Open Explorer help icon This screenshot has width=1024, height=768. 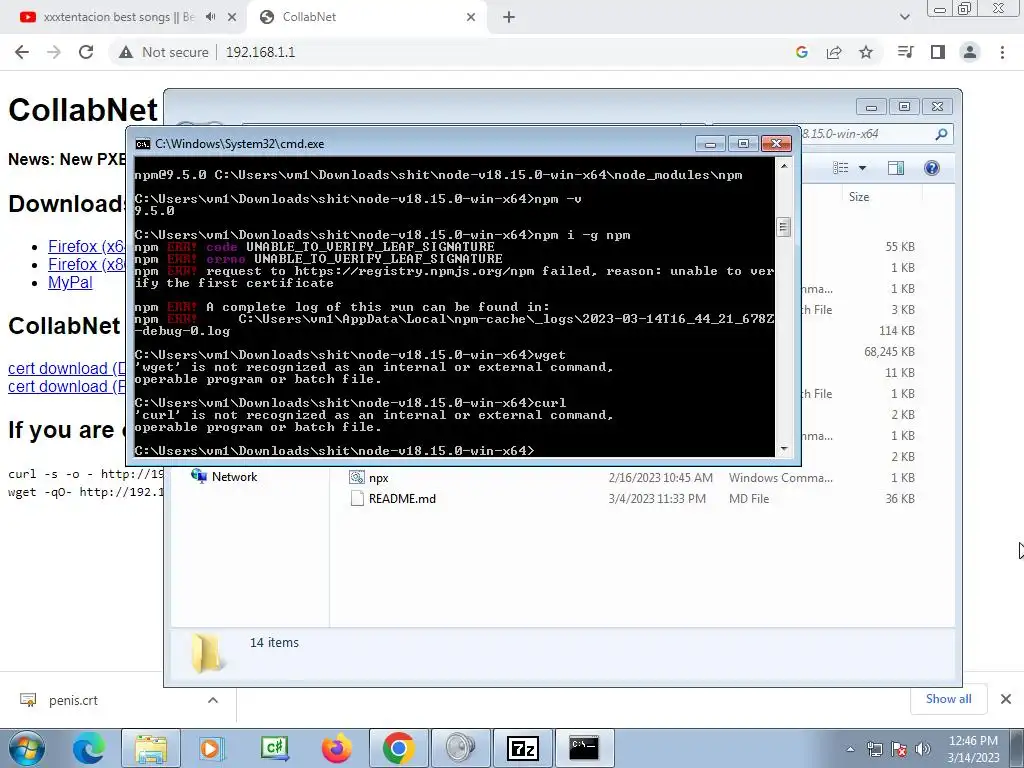(x=932, y=168)
